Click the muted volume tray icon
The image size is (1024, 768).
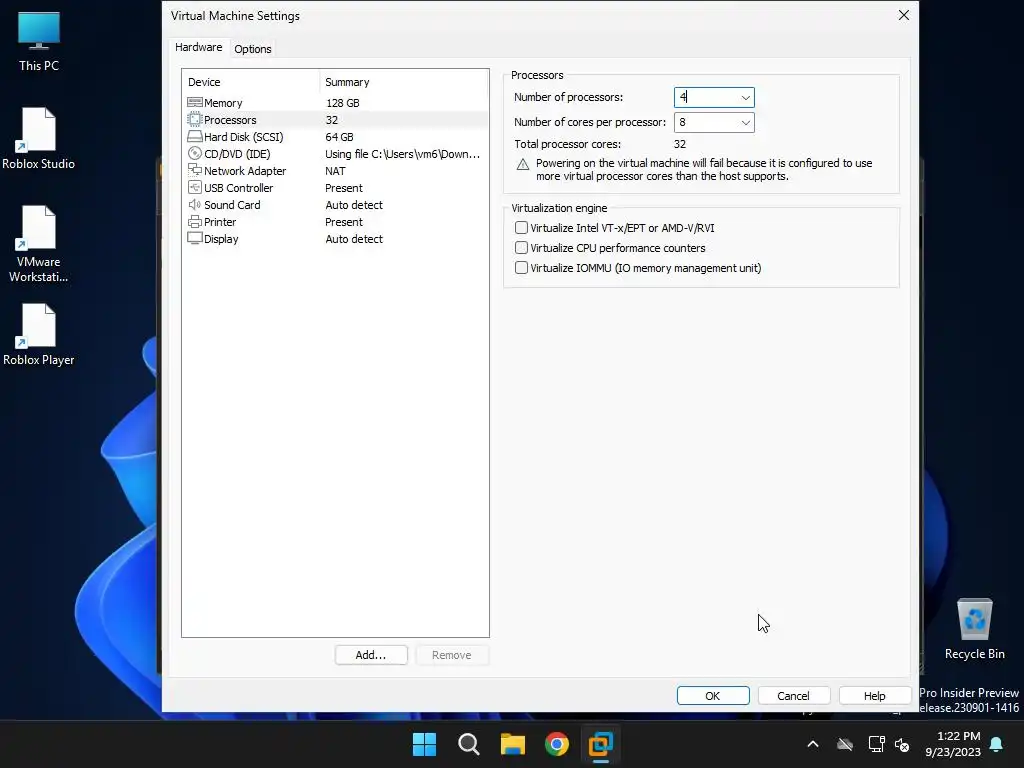[902, 744]
